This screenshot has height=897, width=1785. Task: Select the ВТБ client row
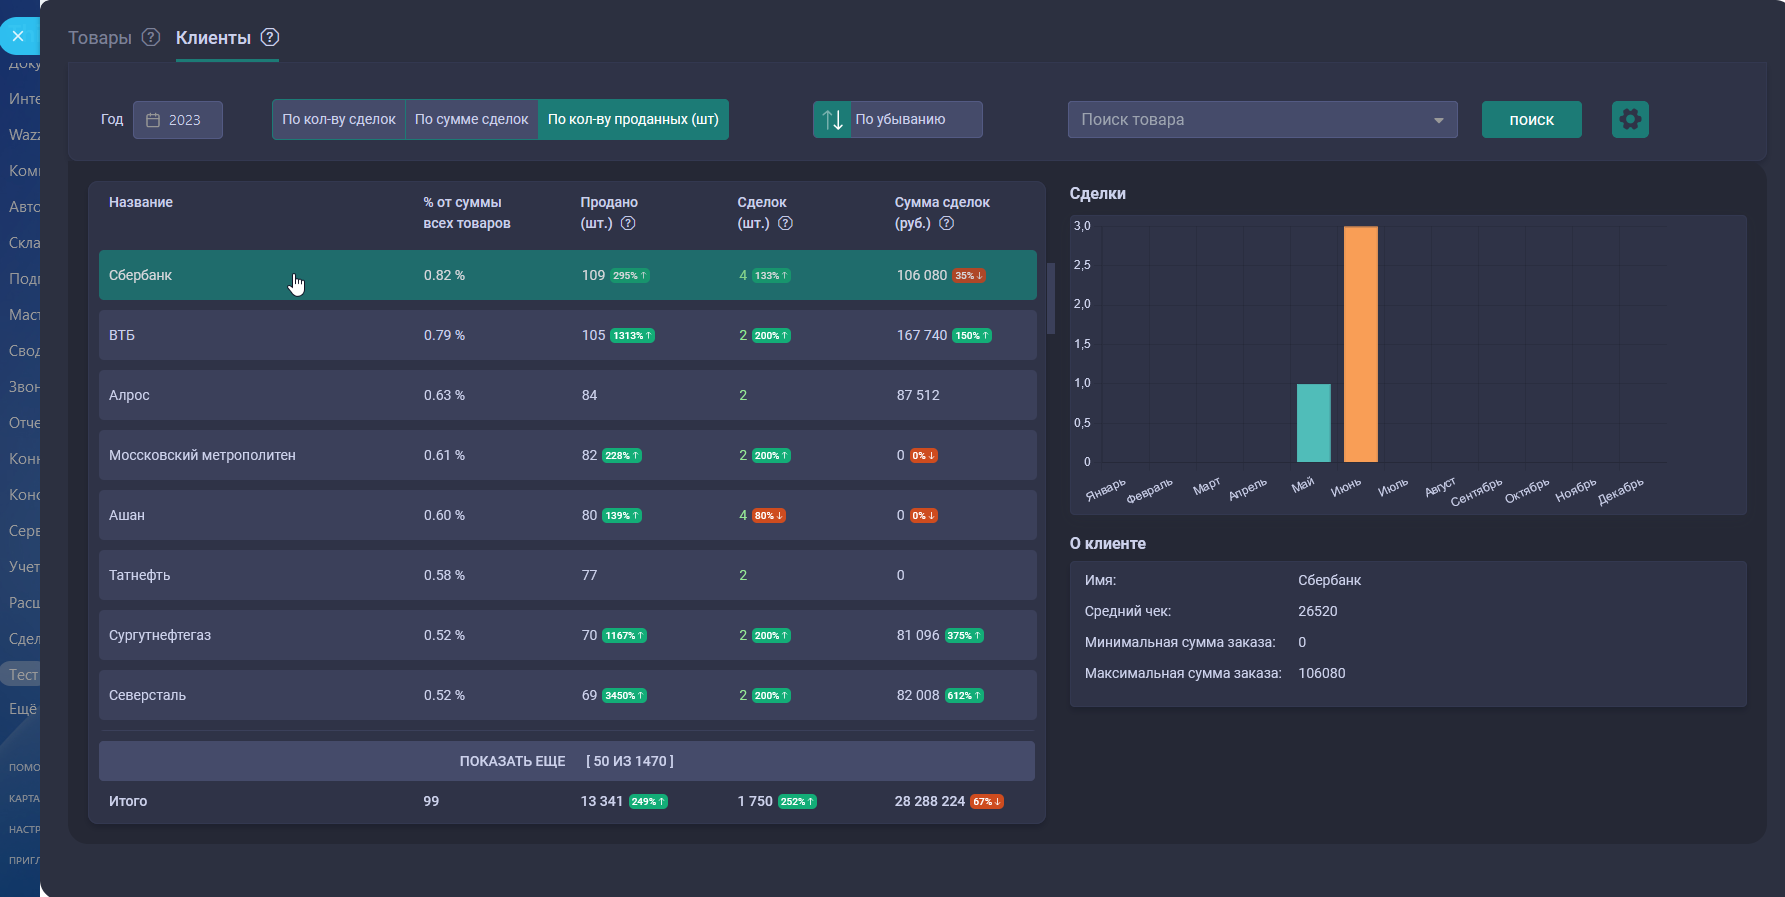point(567,335)
